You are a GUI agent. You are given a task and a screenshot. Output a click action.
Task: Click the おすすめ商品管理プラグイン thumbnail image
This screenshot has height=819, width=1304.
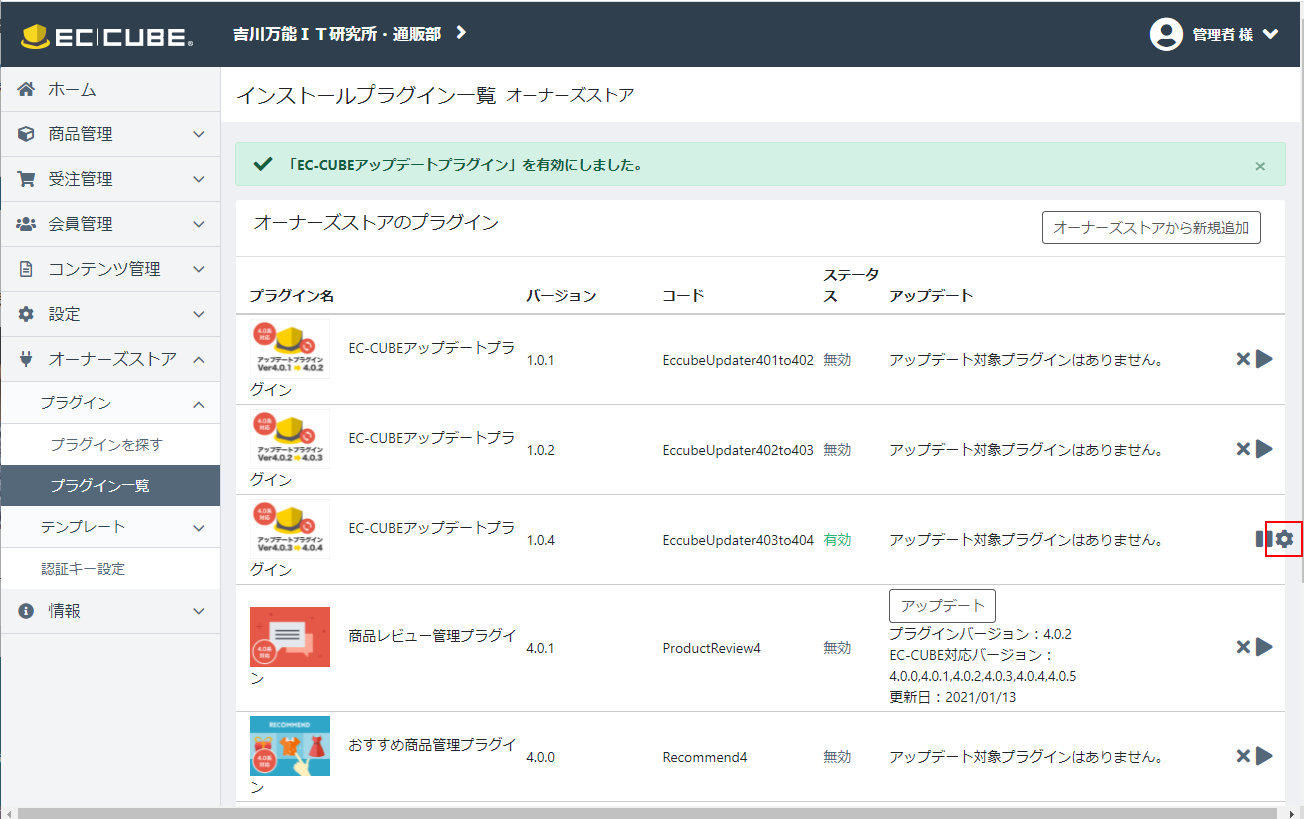pyautogui.click(x=290, y=746)
